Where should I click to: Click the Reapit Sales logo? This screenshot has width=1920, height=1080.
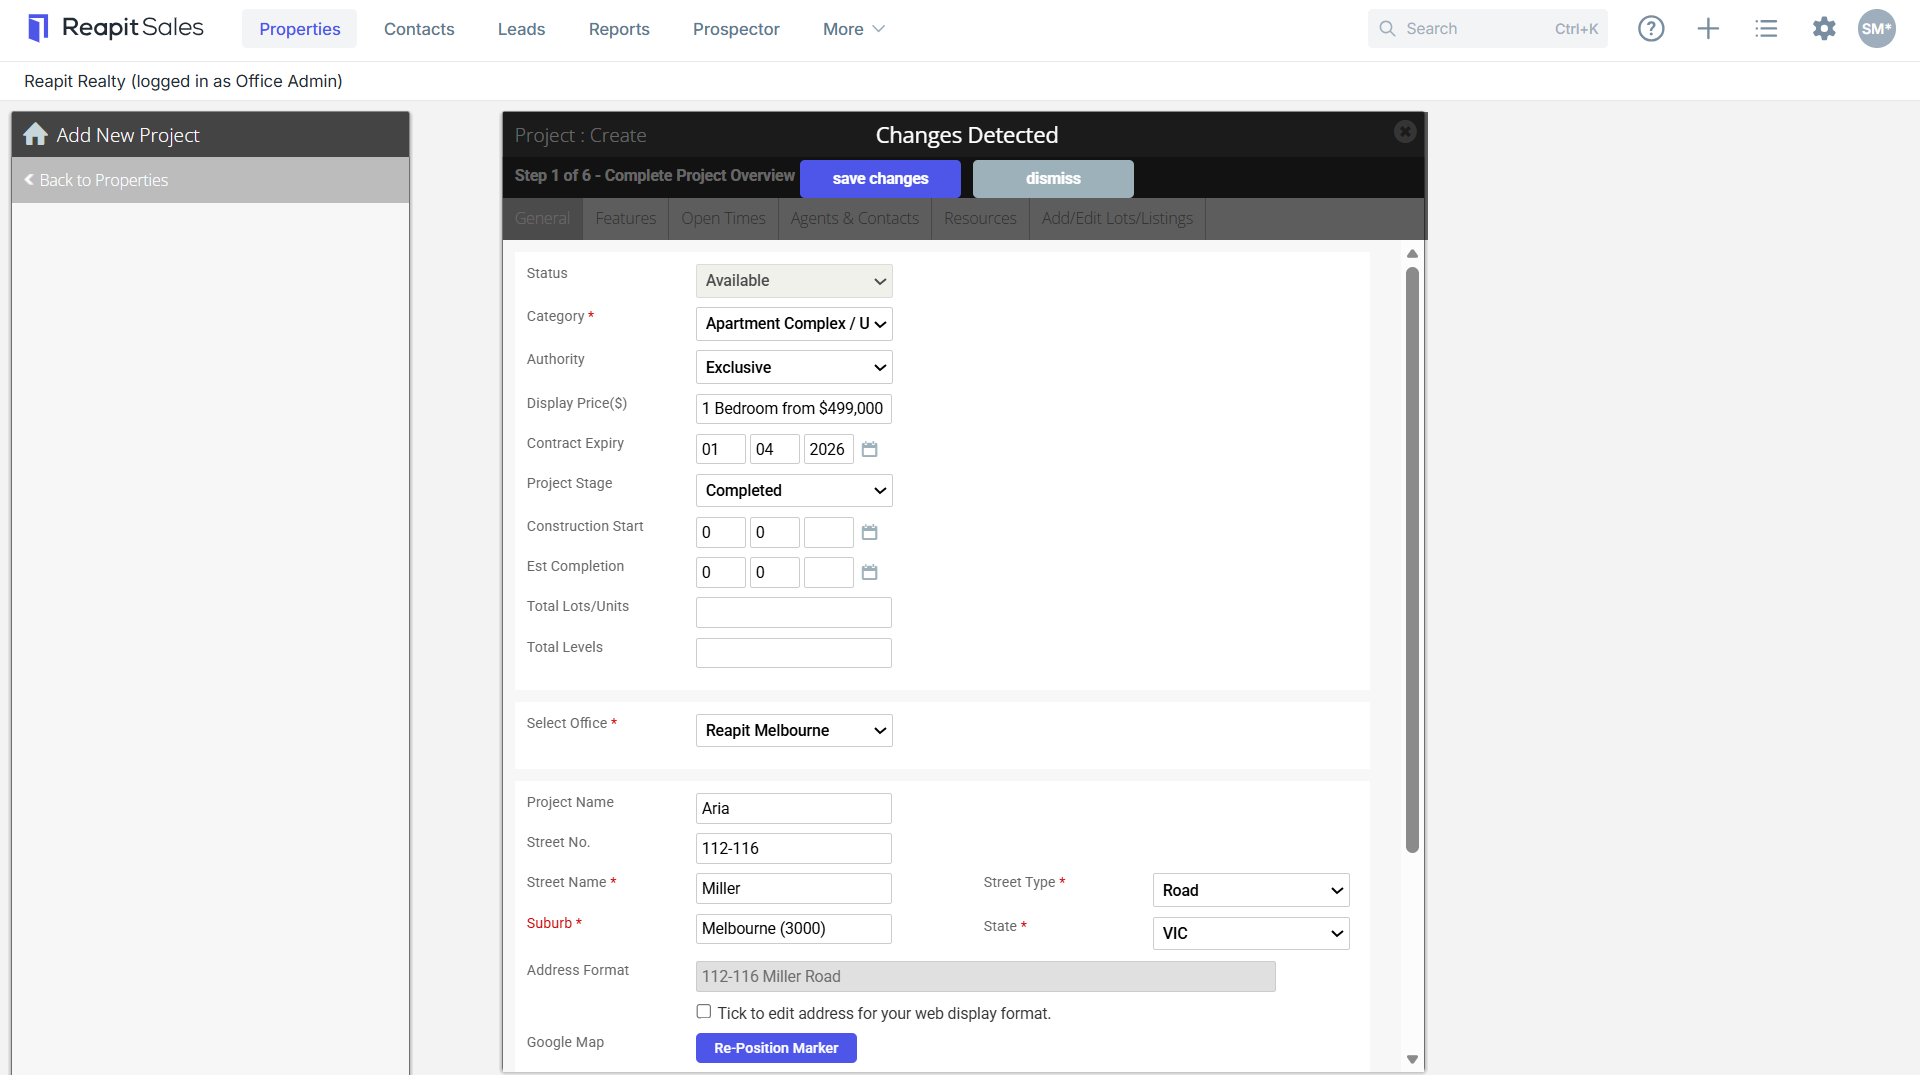[115, 28]
